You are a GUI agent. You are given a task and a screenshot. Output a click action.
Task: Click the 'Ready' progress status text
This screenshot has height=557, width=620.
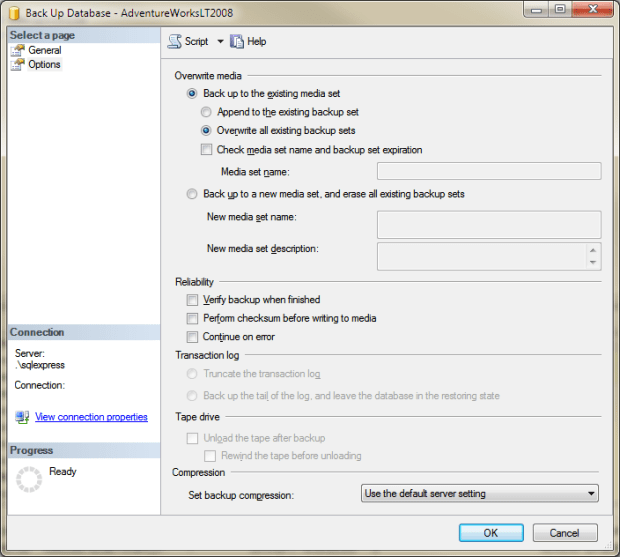[63, 472]
